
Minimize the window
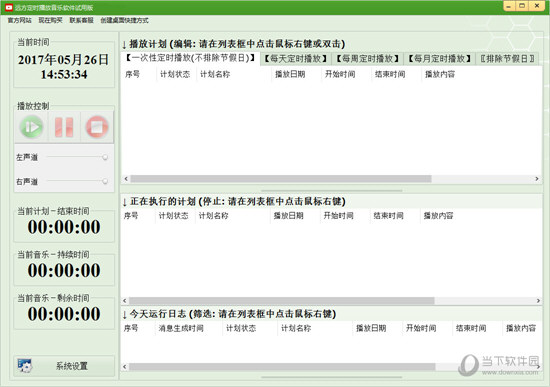509,6
